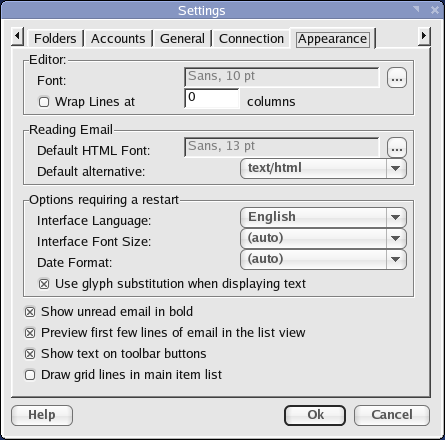Switch to the Accounts tab
Screen dimensions: 445x440
pyautogui.click(x=118, y=39)
